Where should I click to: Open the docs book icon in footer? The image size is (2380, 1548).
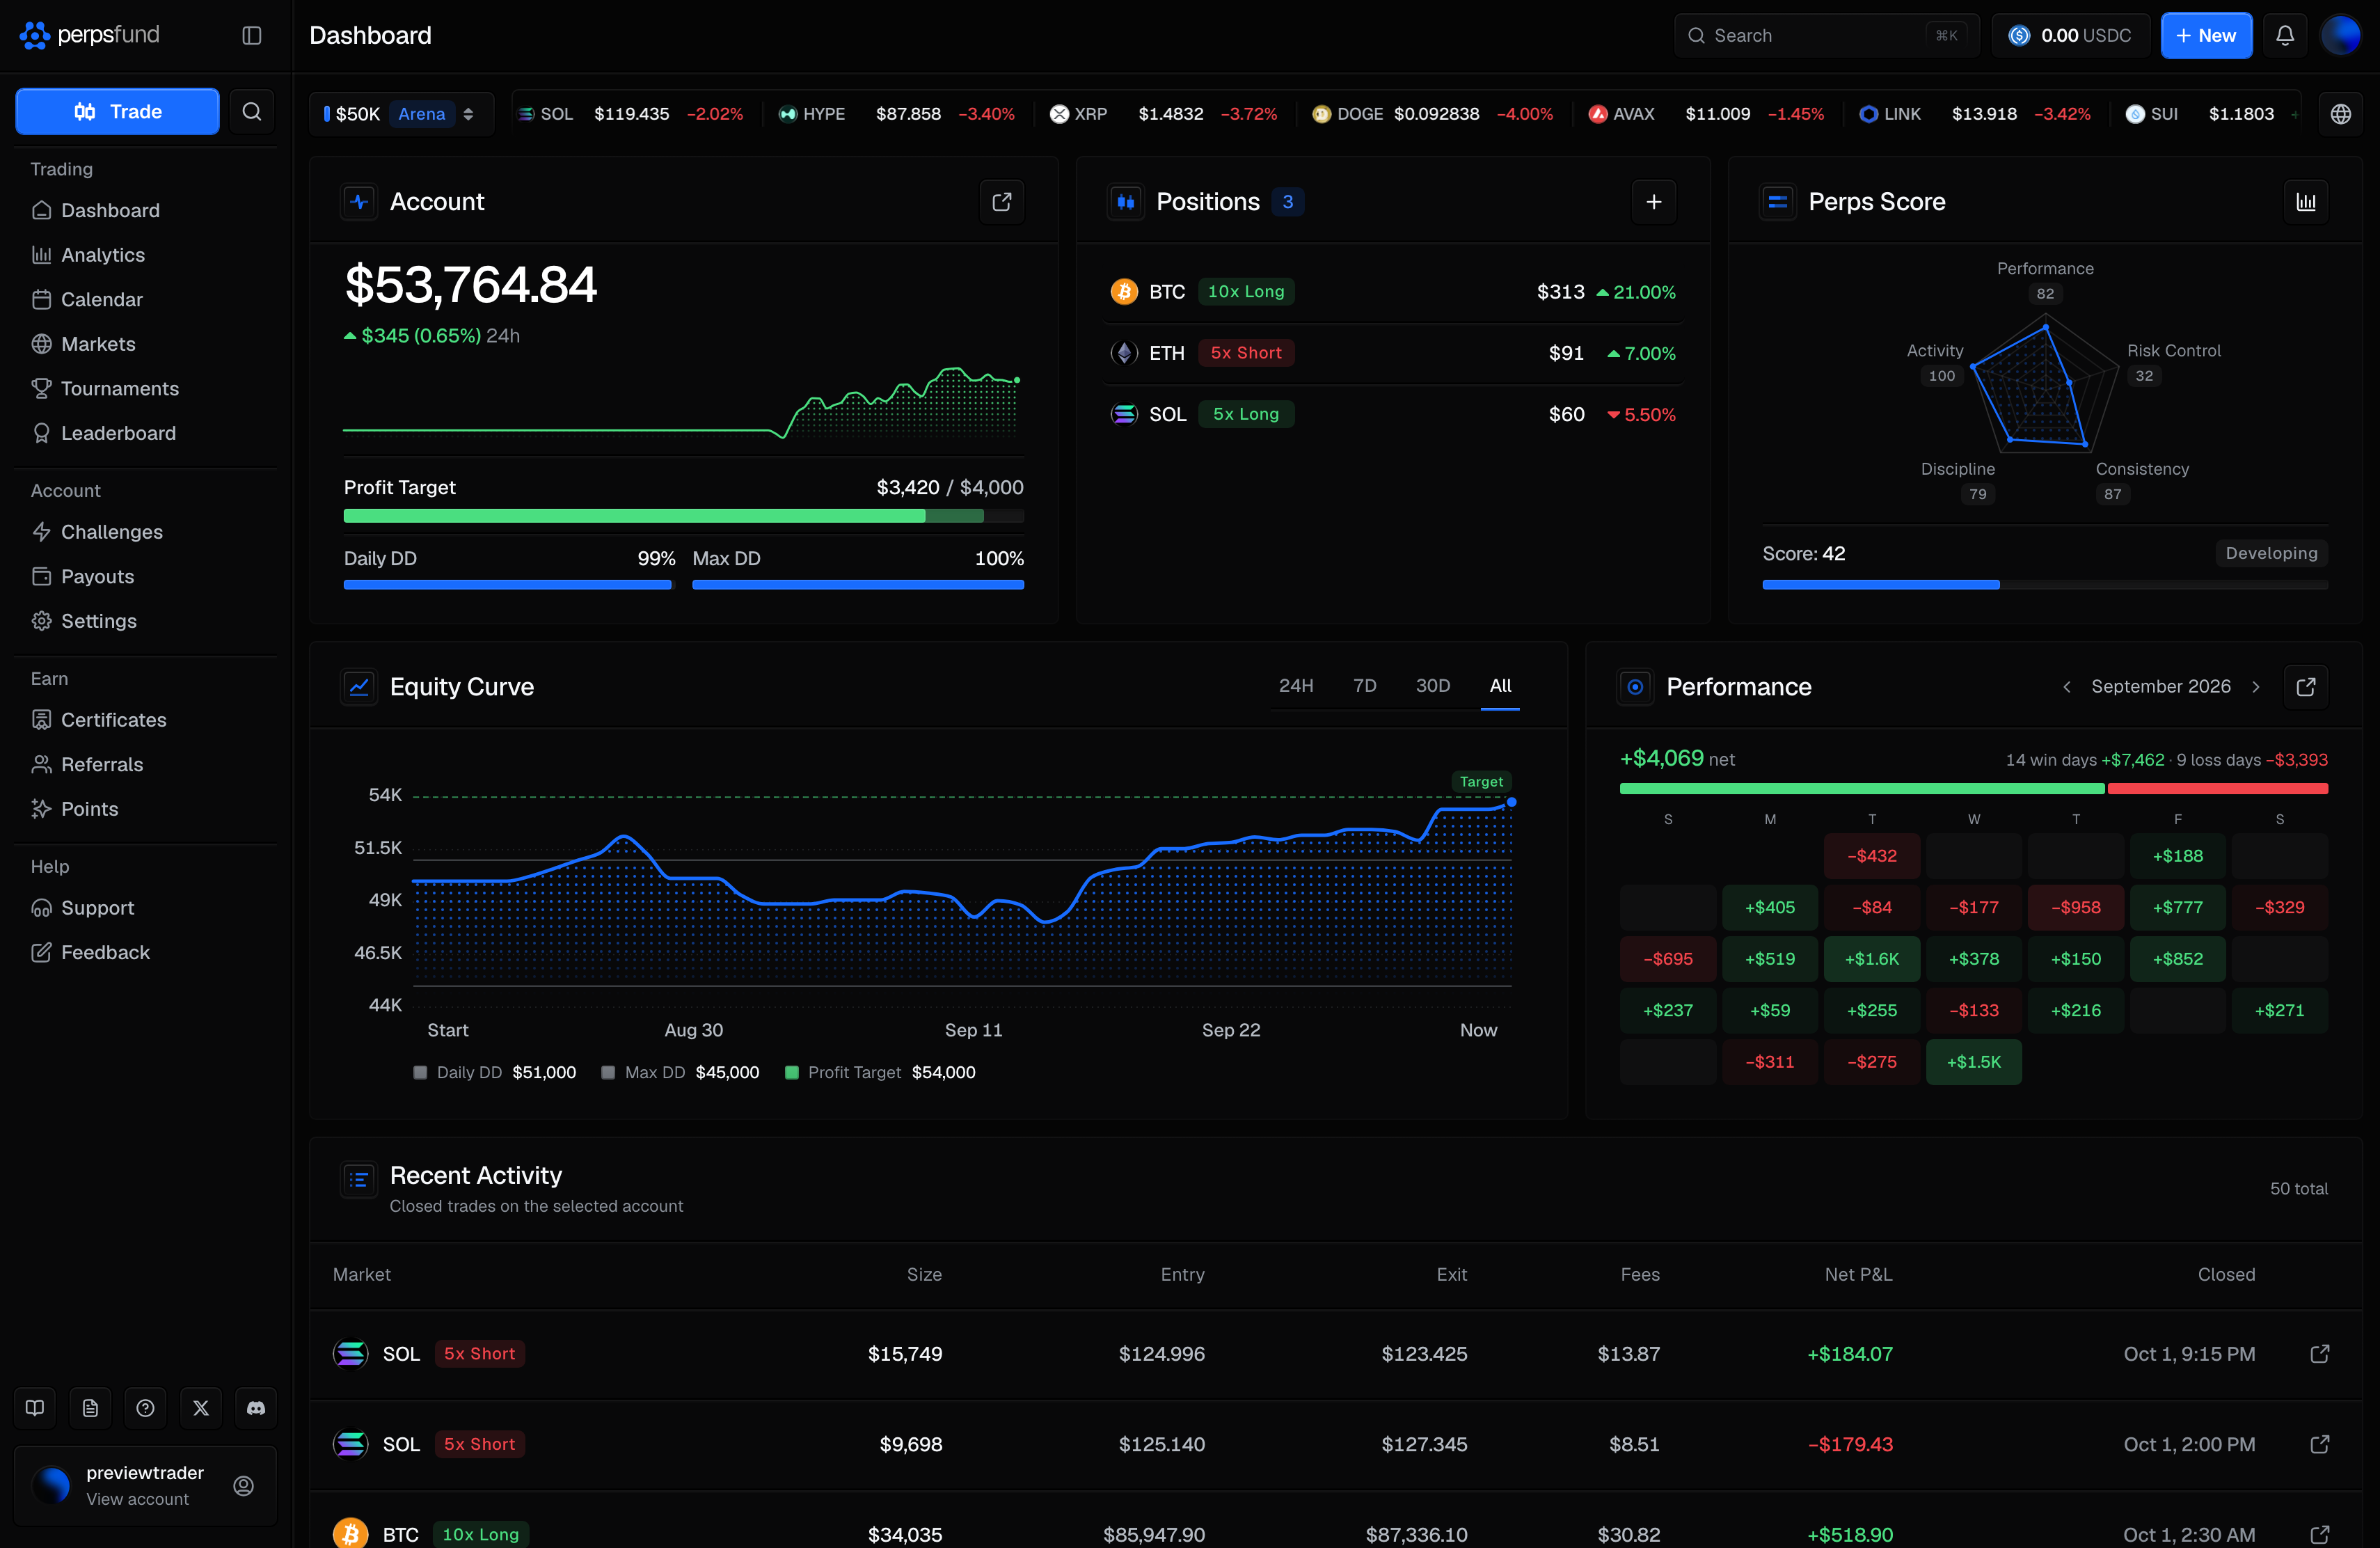pos(35,1408)
